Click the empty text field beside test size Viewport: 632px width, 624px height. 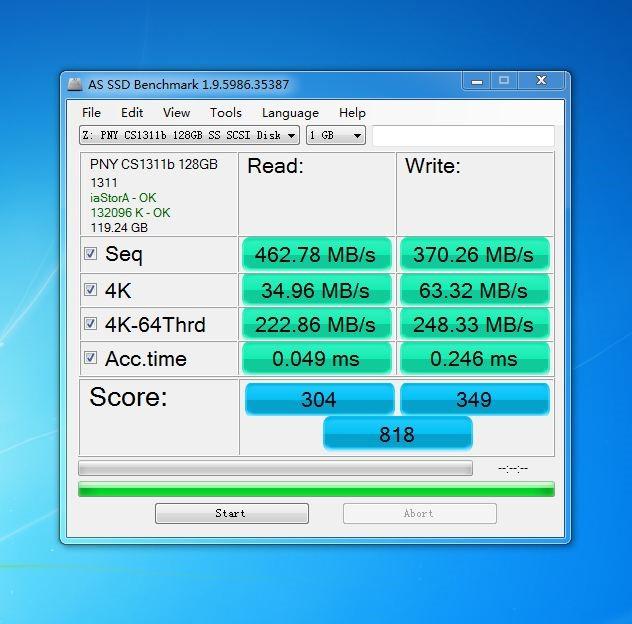coord(463,135)
